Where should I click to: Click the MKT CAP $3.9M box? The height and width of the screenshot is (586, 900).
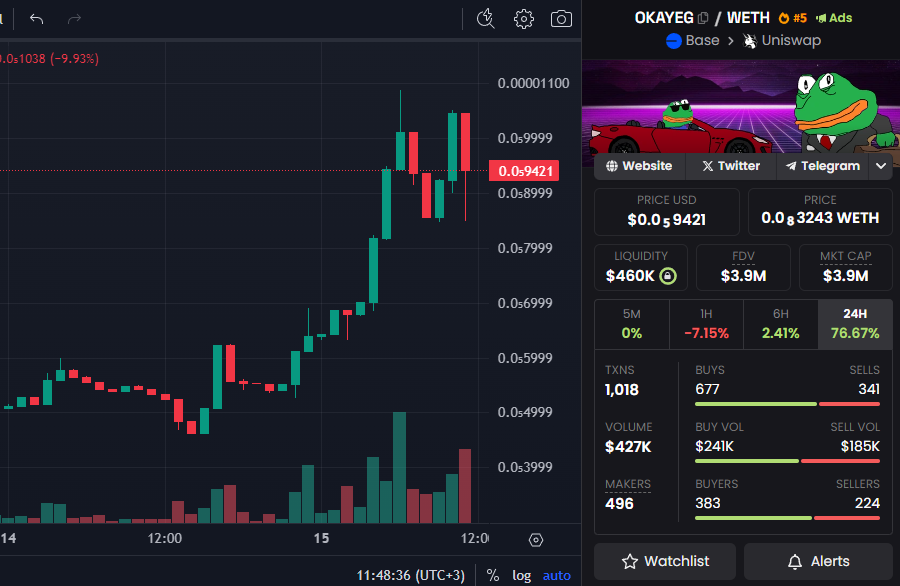coord(845,267)
